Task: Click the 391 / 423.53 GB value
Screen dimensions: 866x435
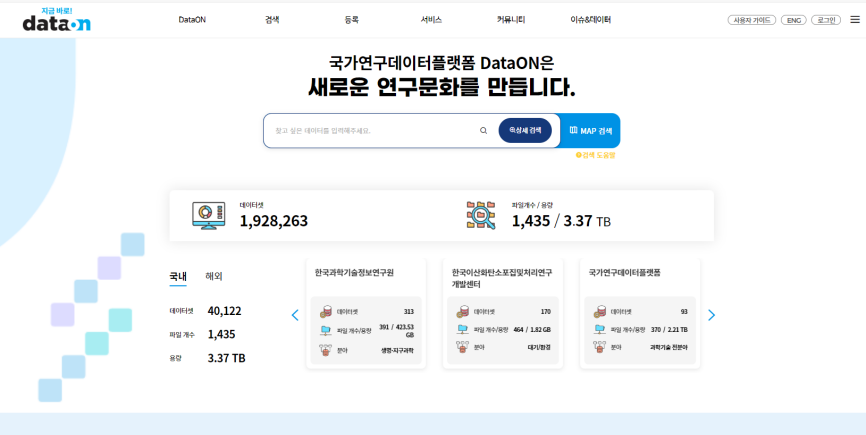Action: [x=397, y=331]
